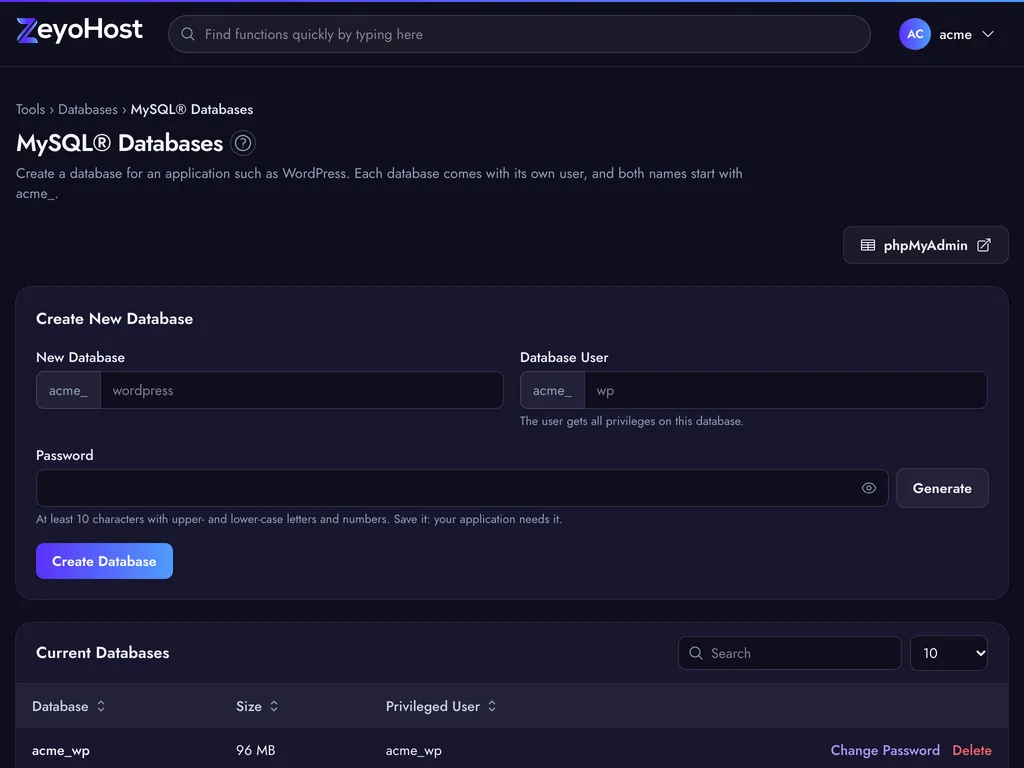Expand the acme account dropdown chevron
This screenshot has height=768, width=1024.
[x=987, y=34]
